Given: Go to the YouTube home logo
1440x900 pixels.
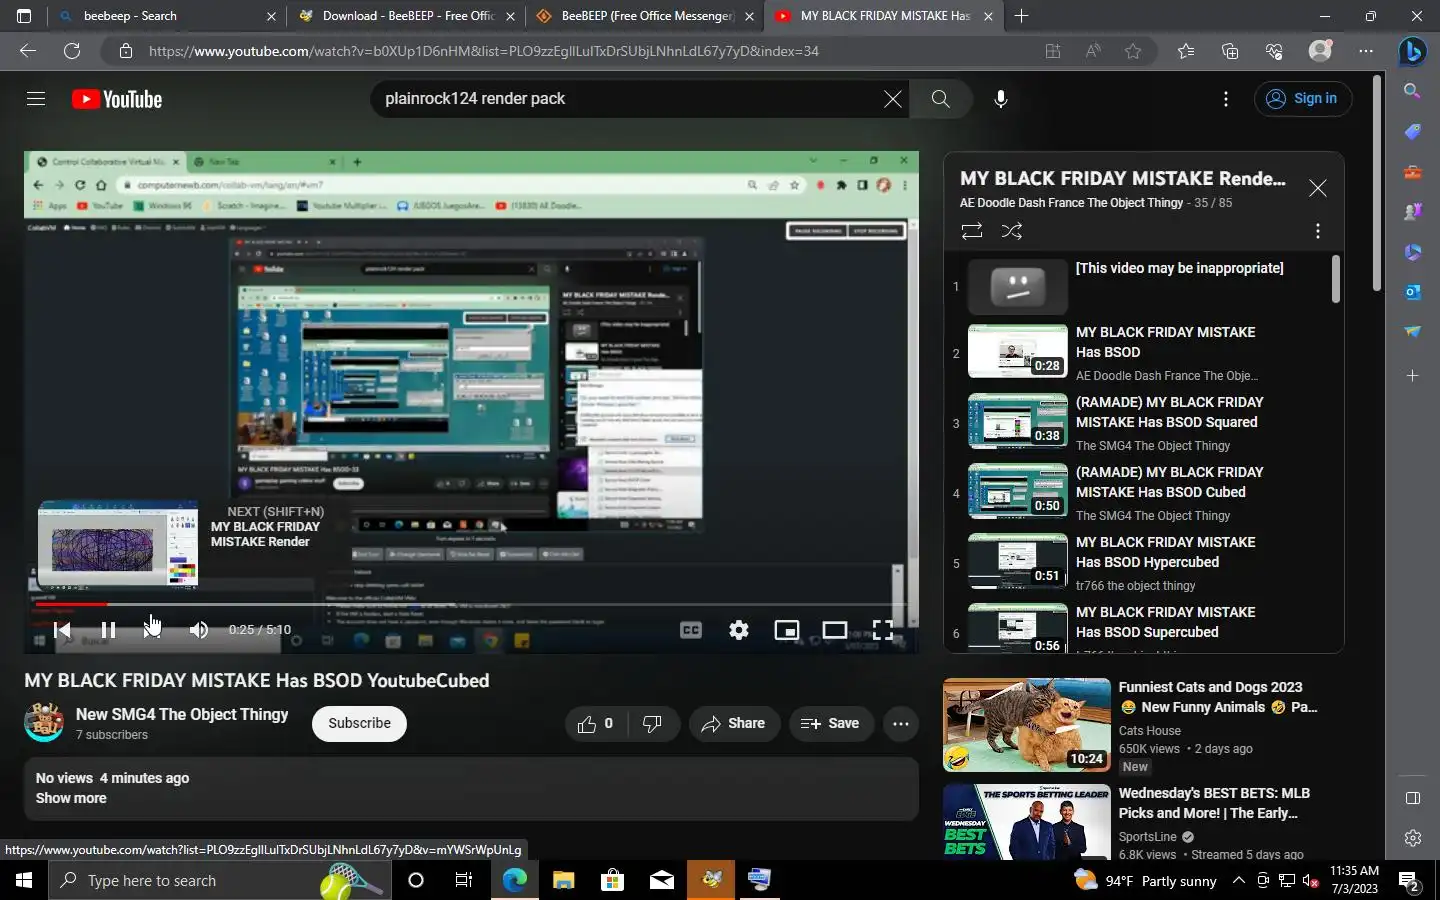Looking at the screenshot, I should 117,99.
